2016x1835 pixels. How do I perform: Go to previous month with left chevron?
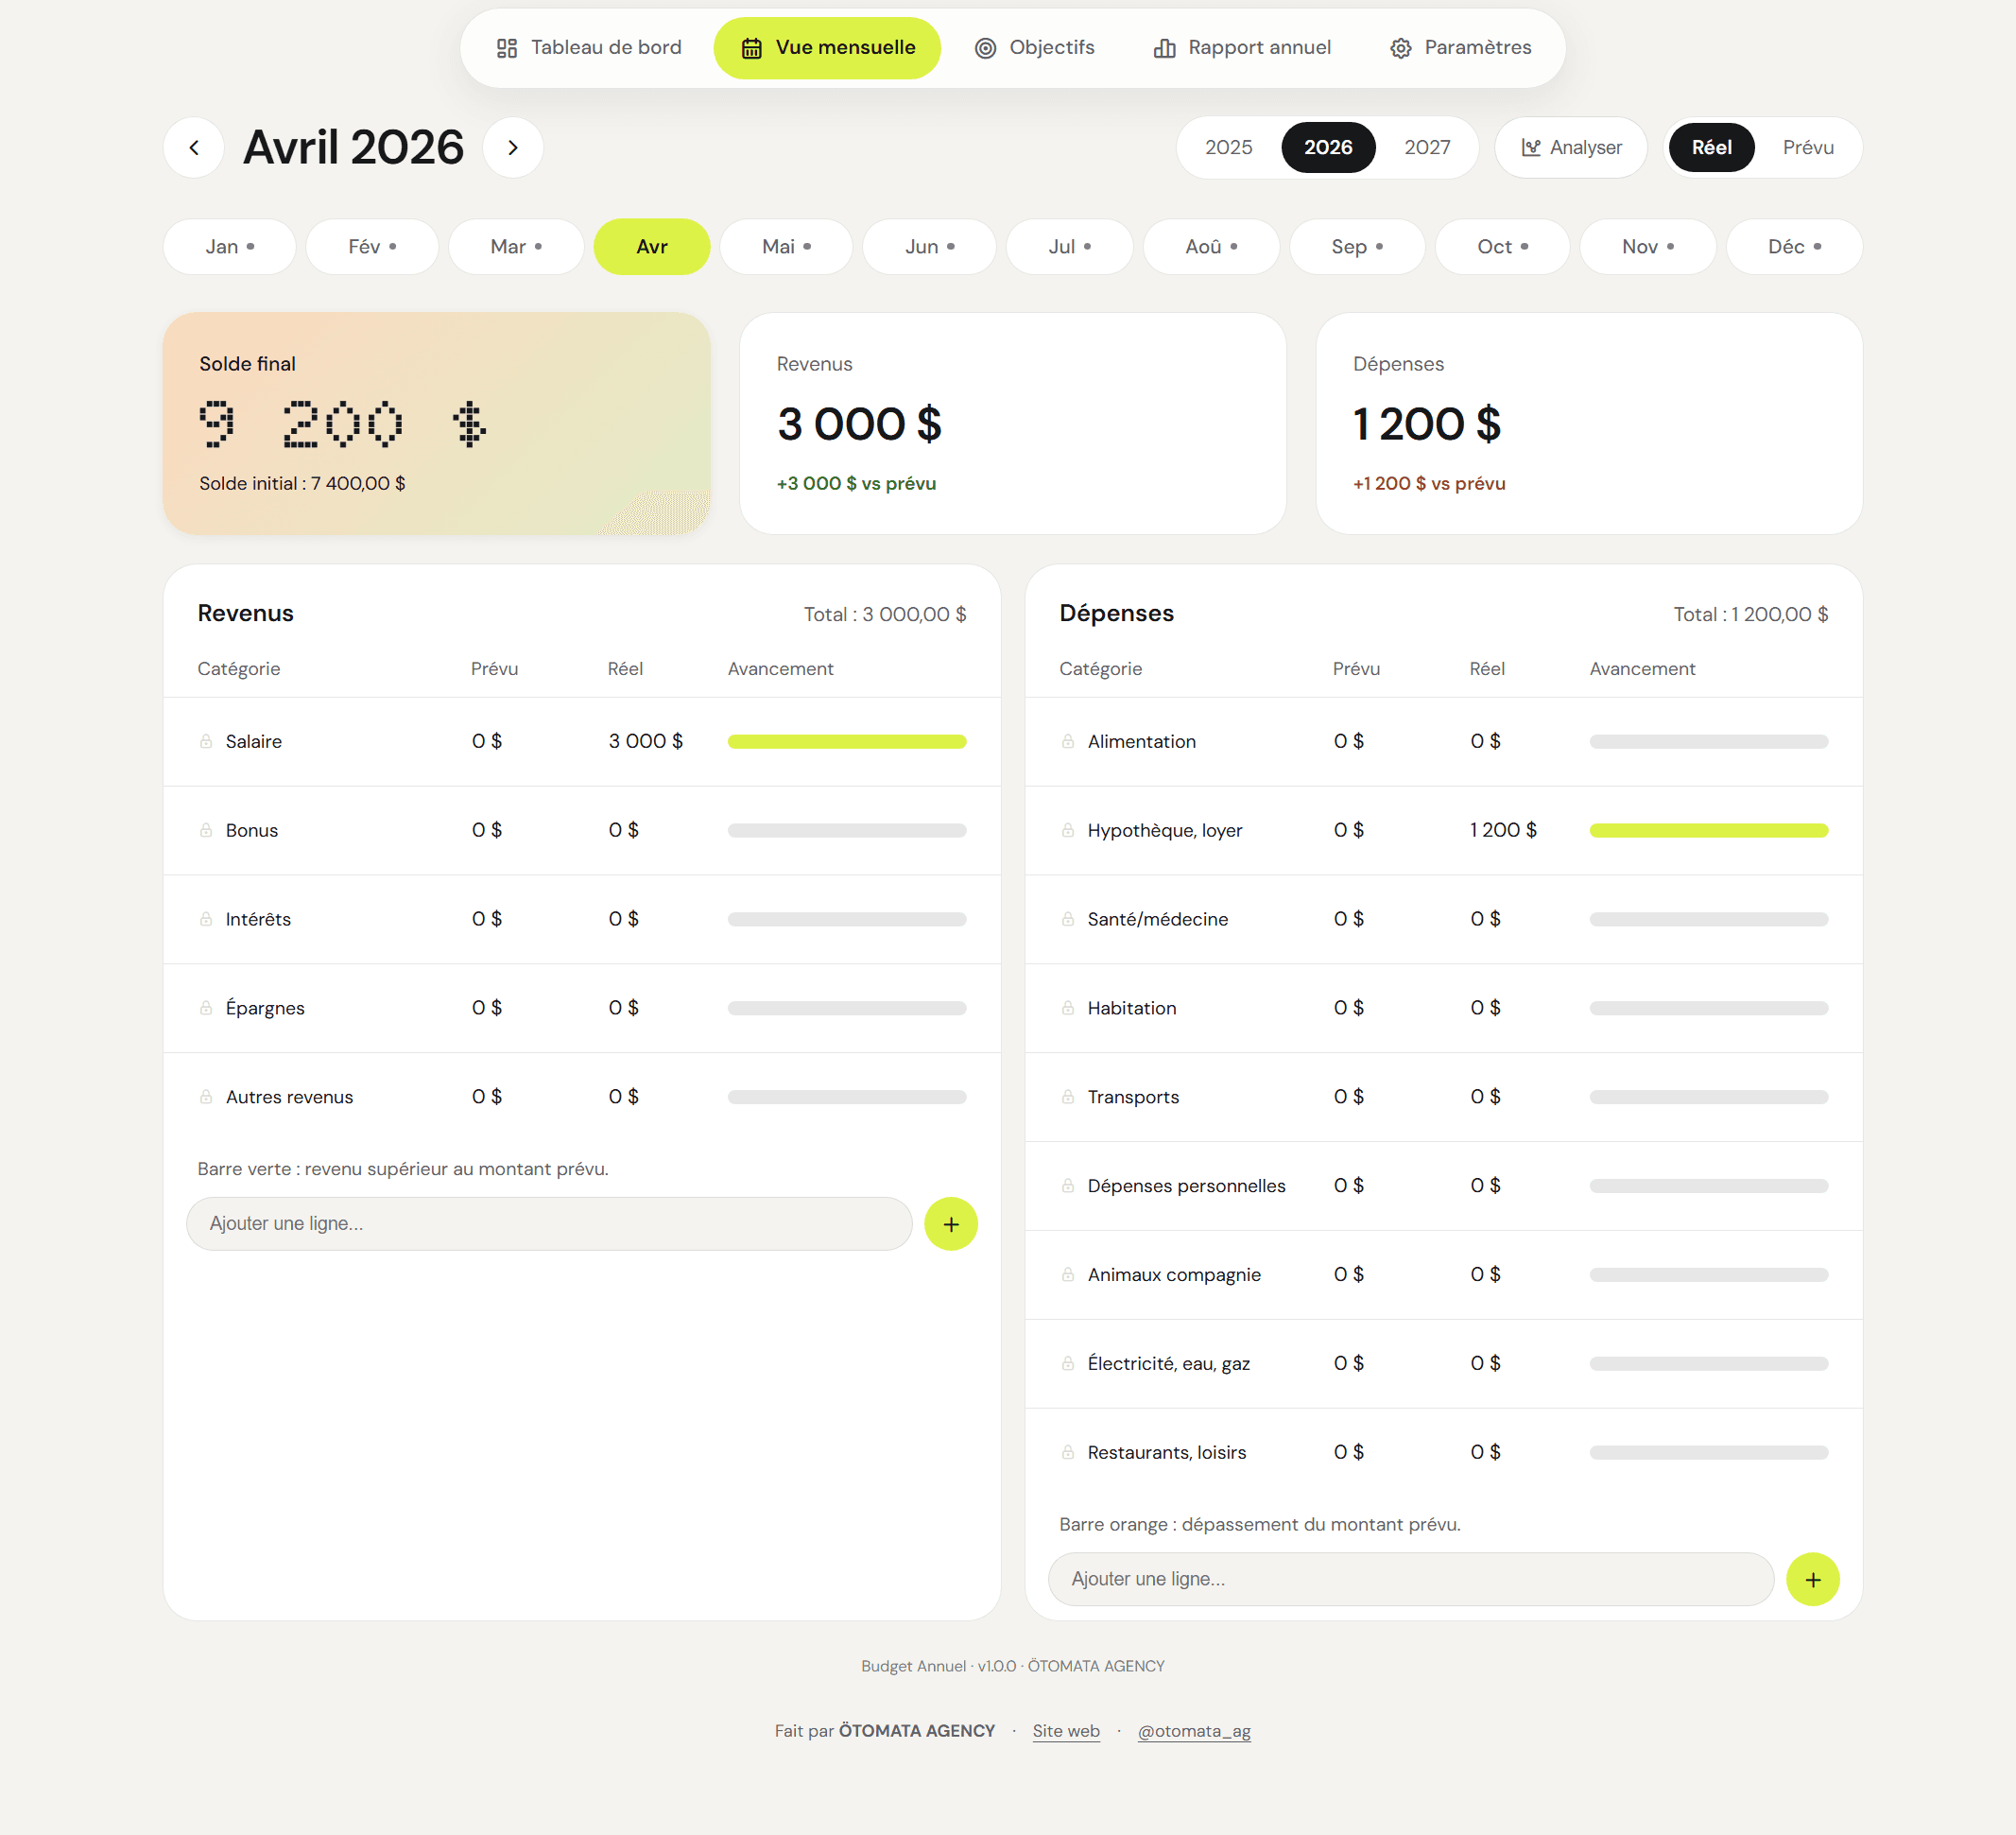pos(194,148)
